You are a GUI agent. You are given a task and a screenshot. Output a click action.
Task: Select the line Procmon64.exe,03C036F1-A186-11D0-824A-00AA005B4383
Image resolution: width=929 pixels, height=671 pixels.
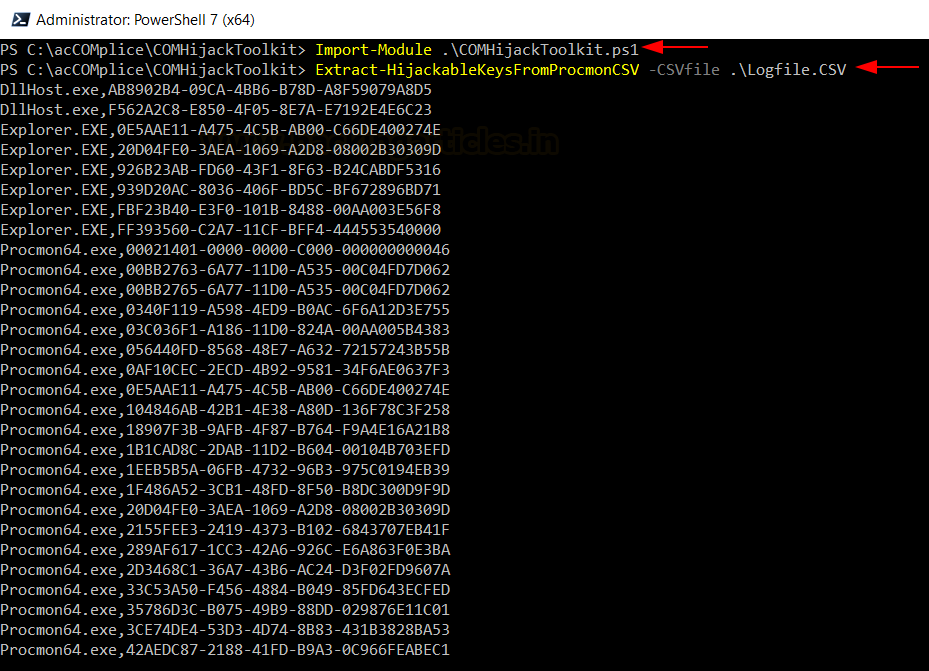pos(225,330)
